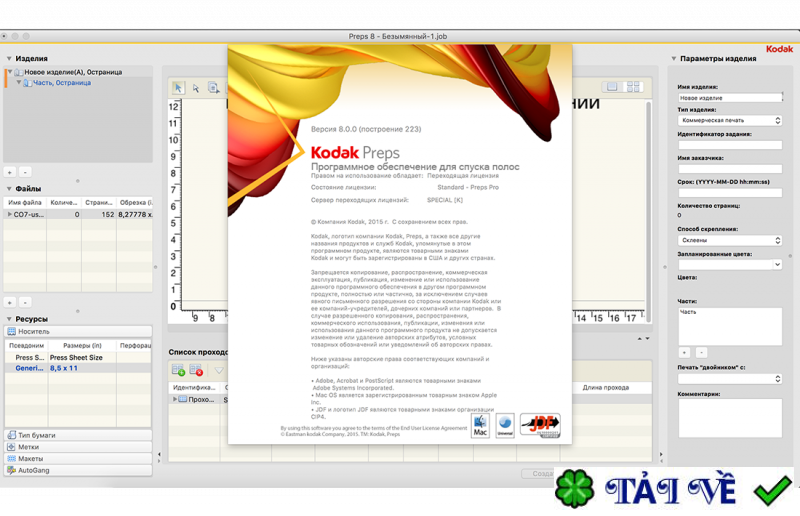Expand the CO7-us... file row
Screen dimensions: 800x516
[9, 214]
